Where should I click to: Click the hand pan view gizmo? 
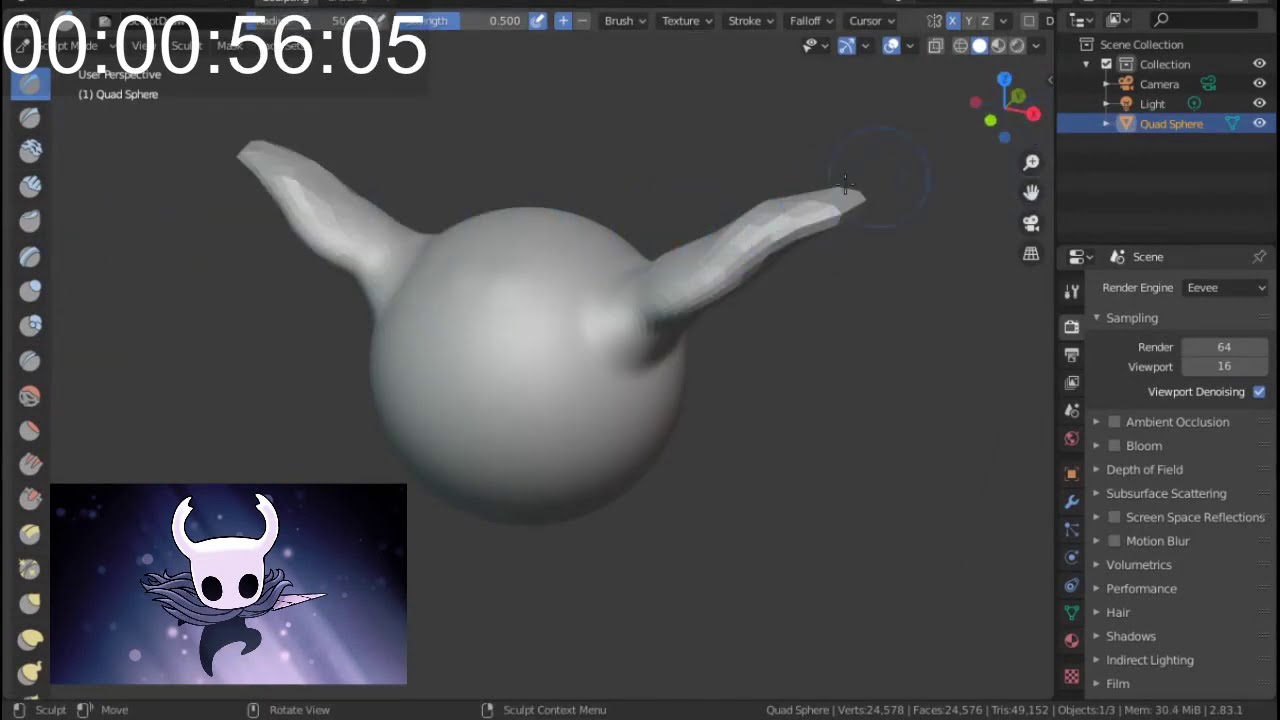(x=1031, y=192)
